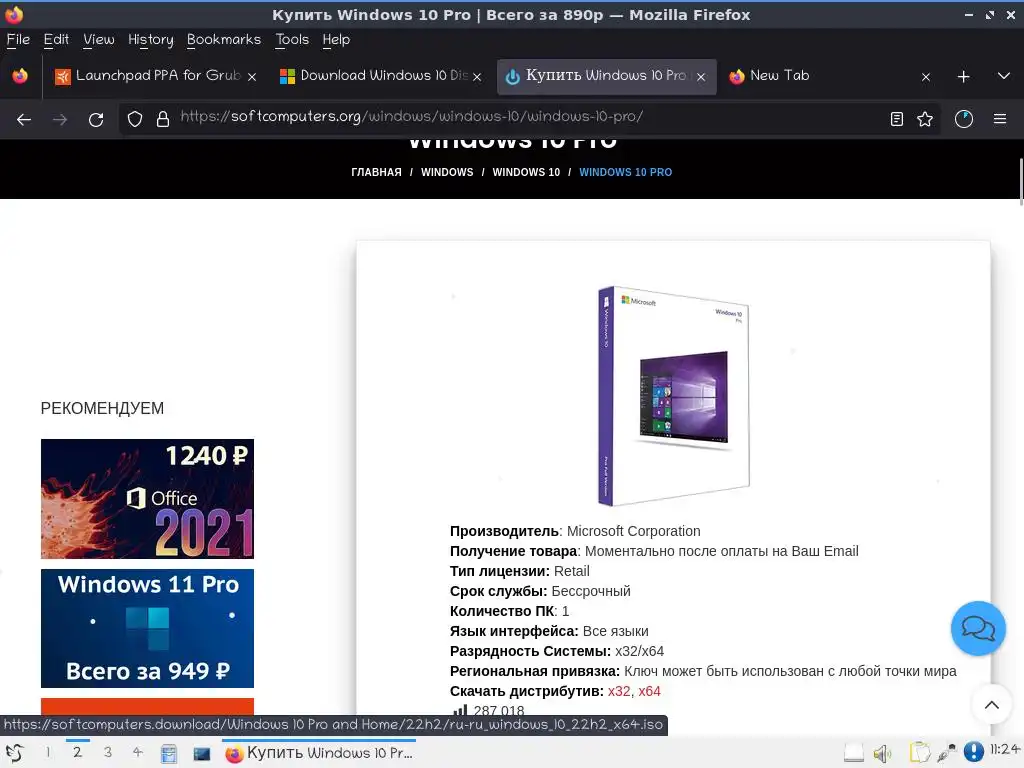Screen dimensions: 1024x768
Task: Open the Firefox hamburger menu
Action: 1000,119
